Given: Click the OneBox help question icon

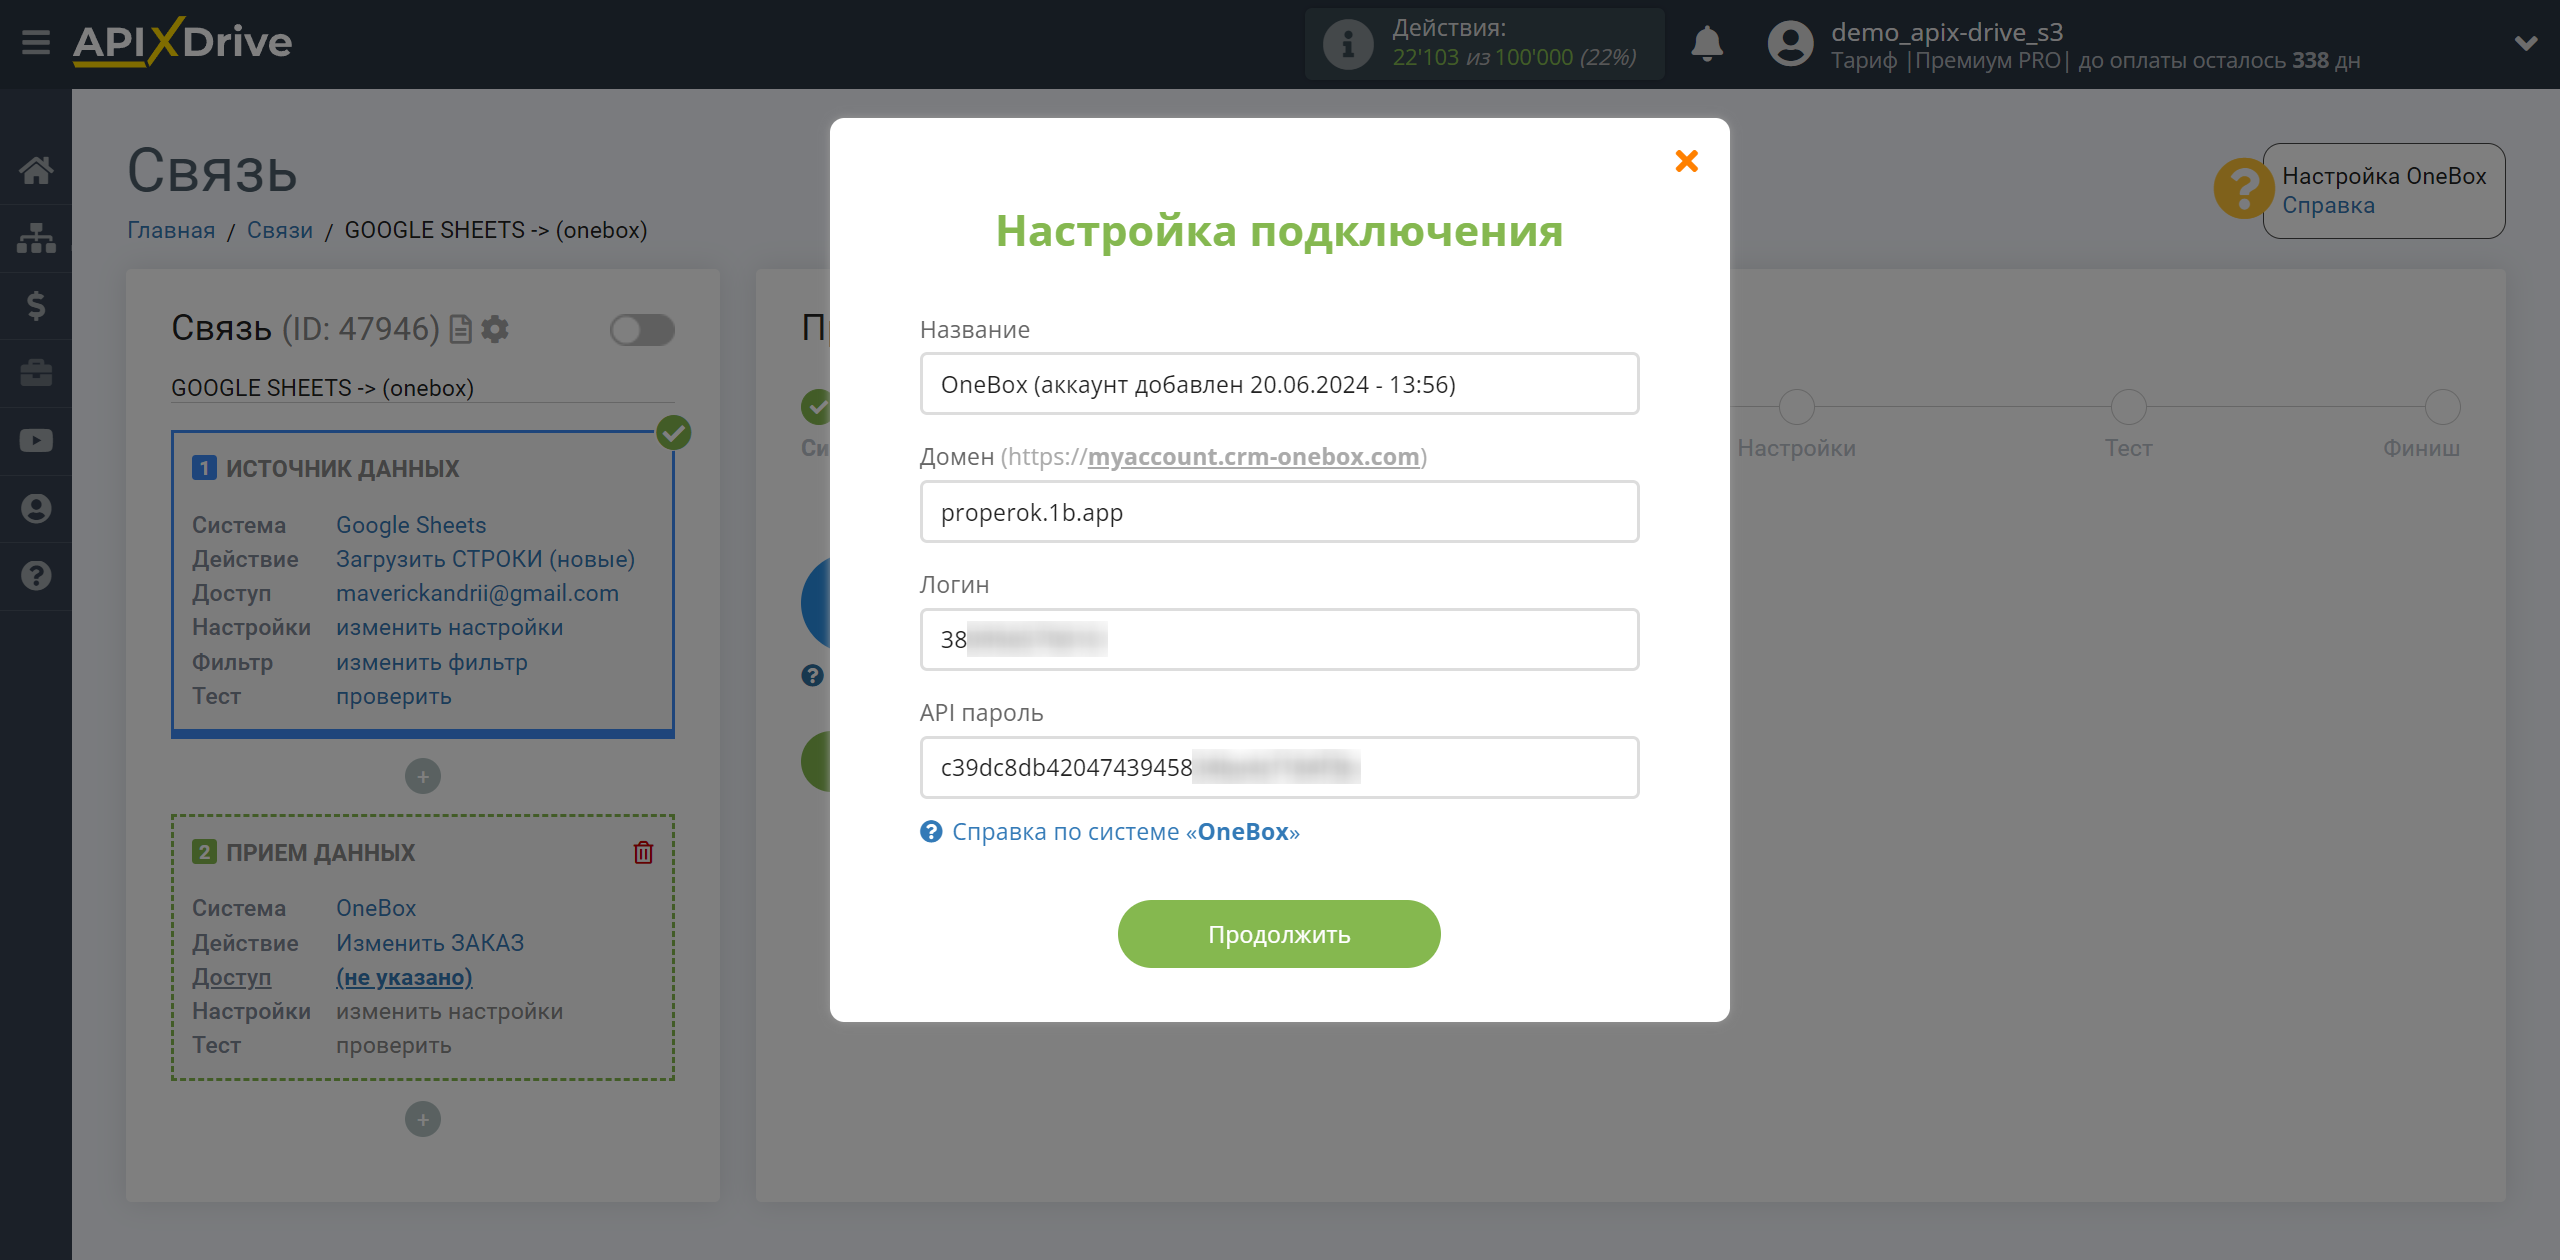Looking at the screenshot, I should pos(2243,189).
